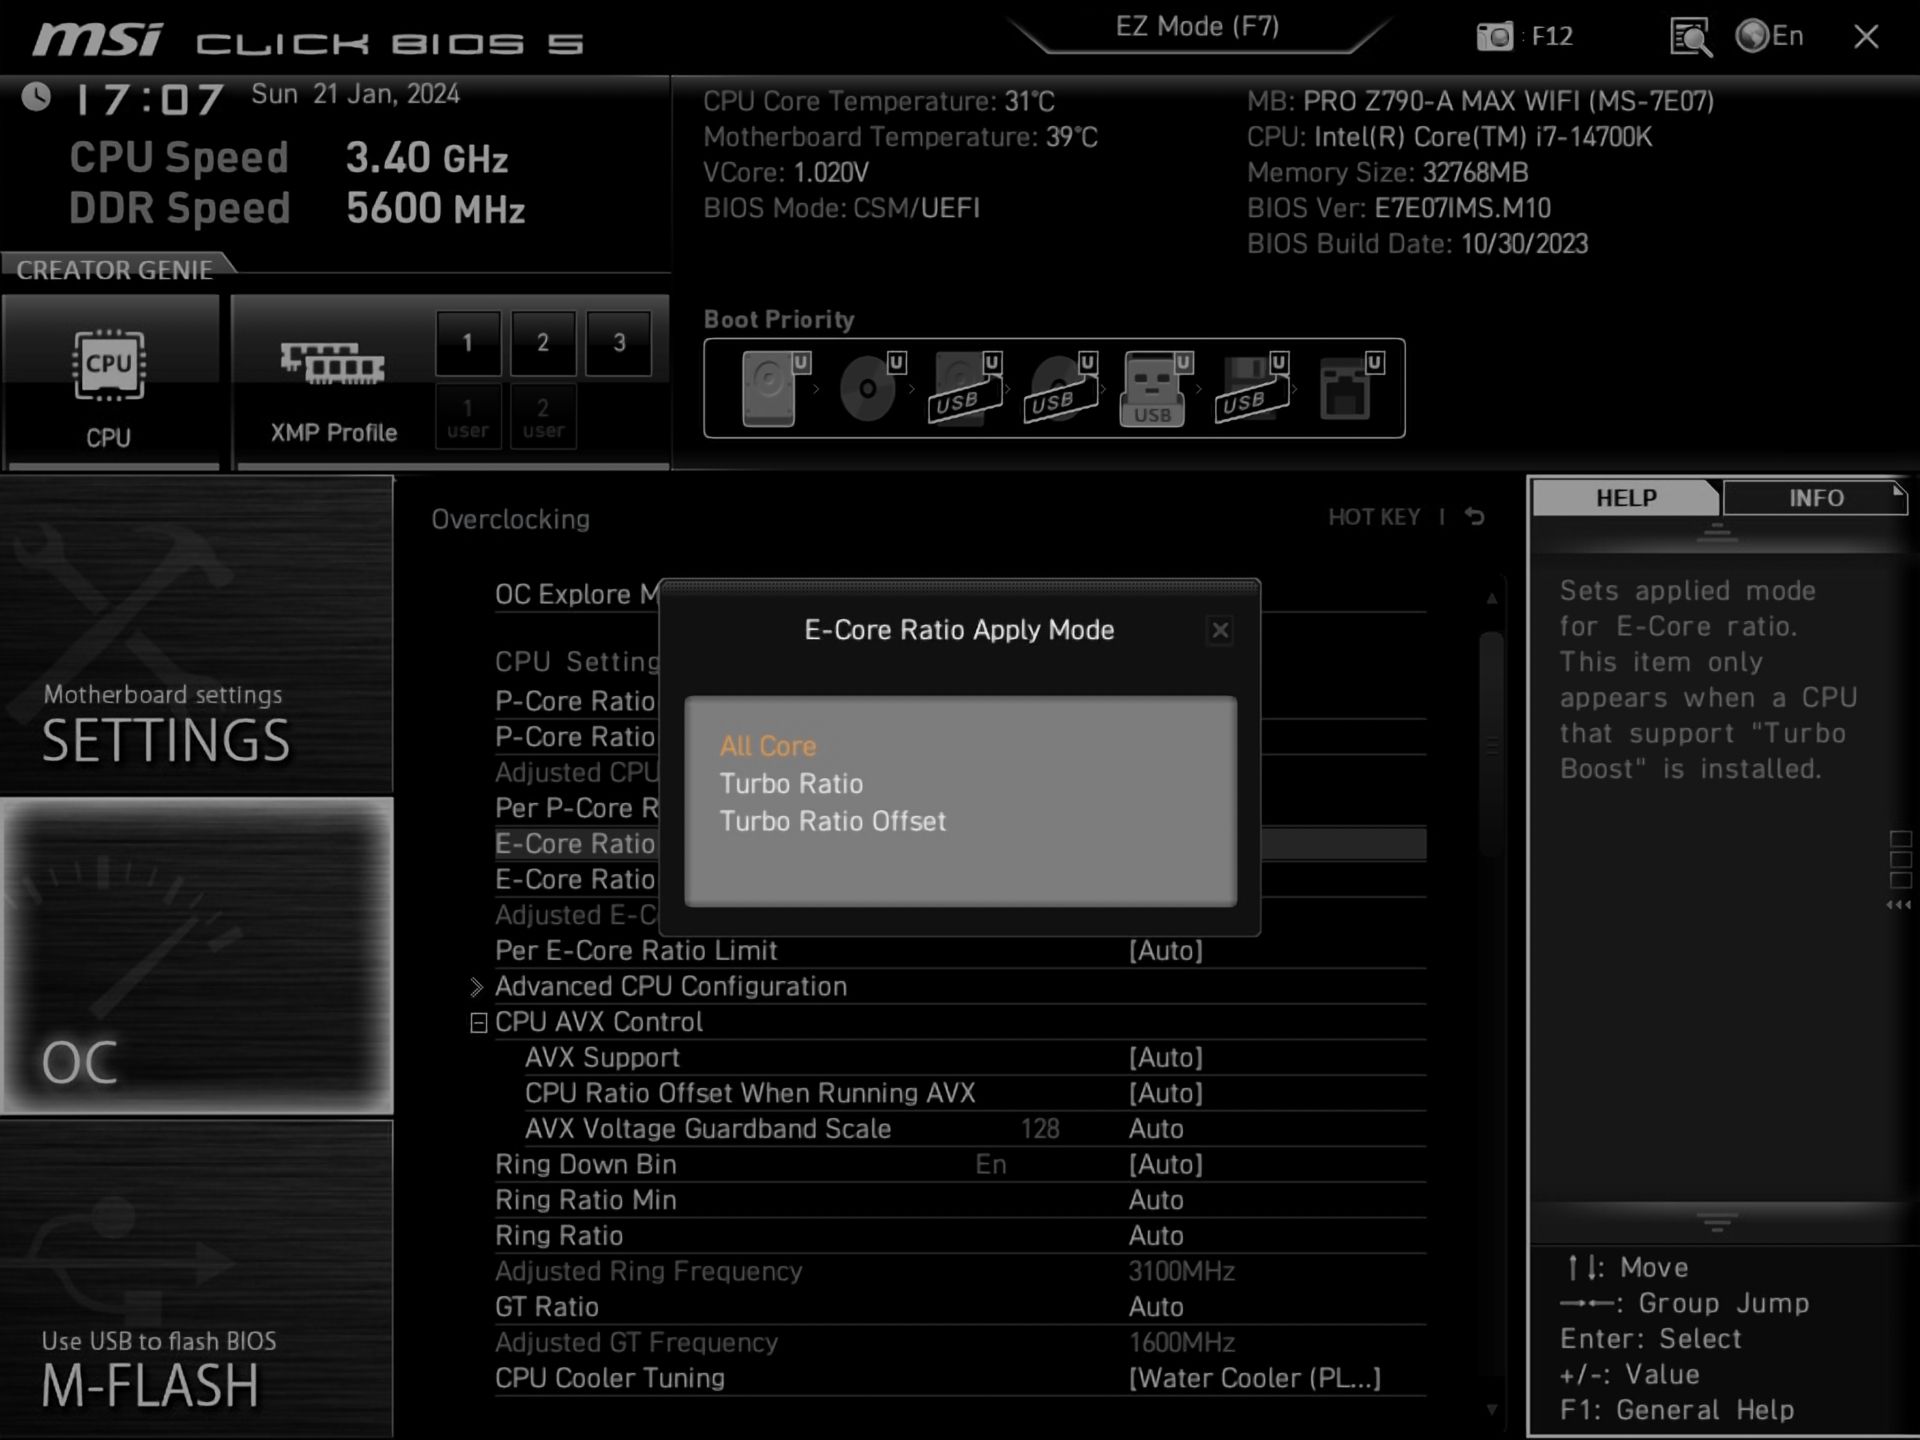Screen dimensions: 1920x1440
Task: Select the hard disk boot priority icon
Action: [768, 388]
